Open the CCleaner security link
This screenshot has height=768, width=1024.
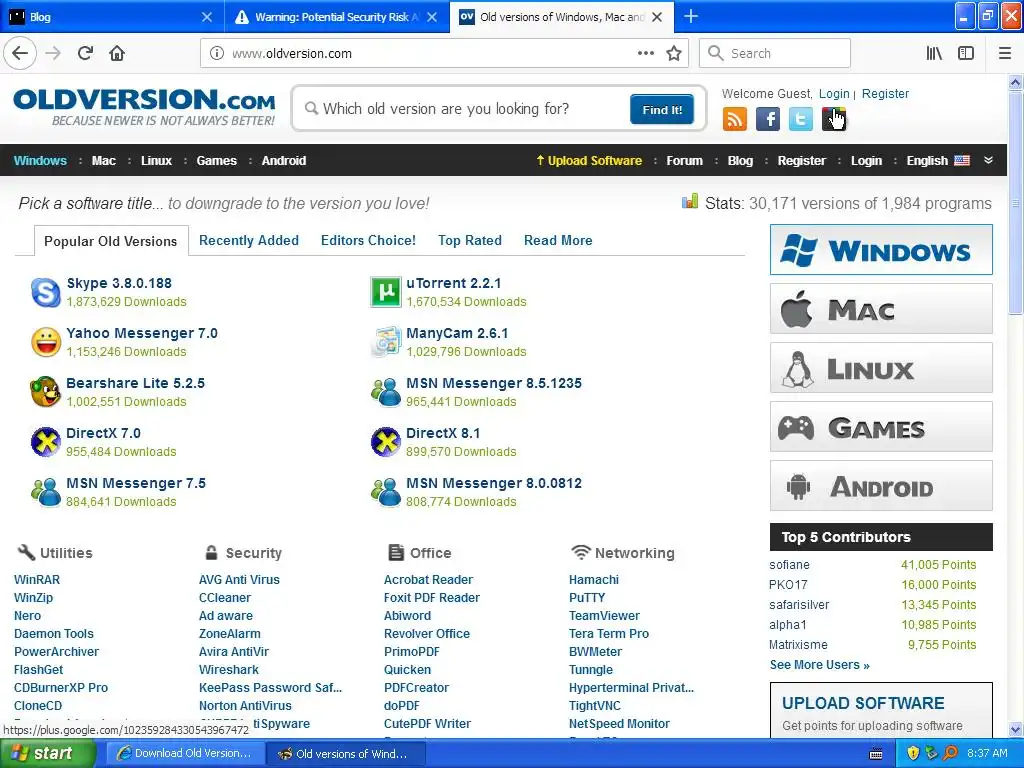[225, 598]
